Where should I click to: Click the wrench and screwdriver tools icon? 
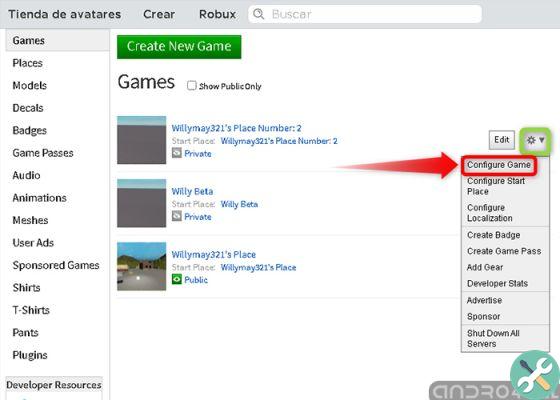click(535, 375)
